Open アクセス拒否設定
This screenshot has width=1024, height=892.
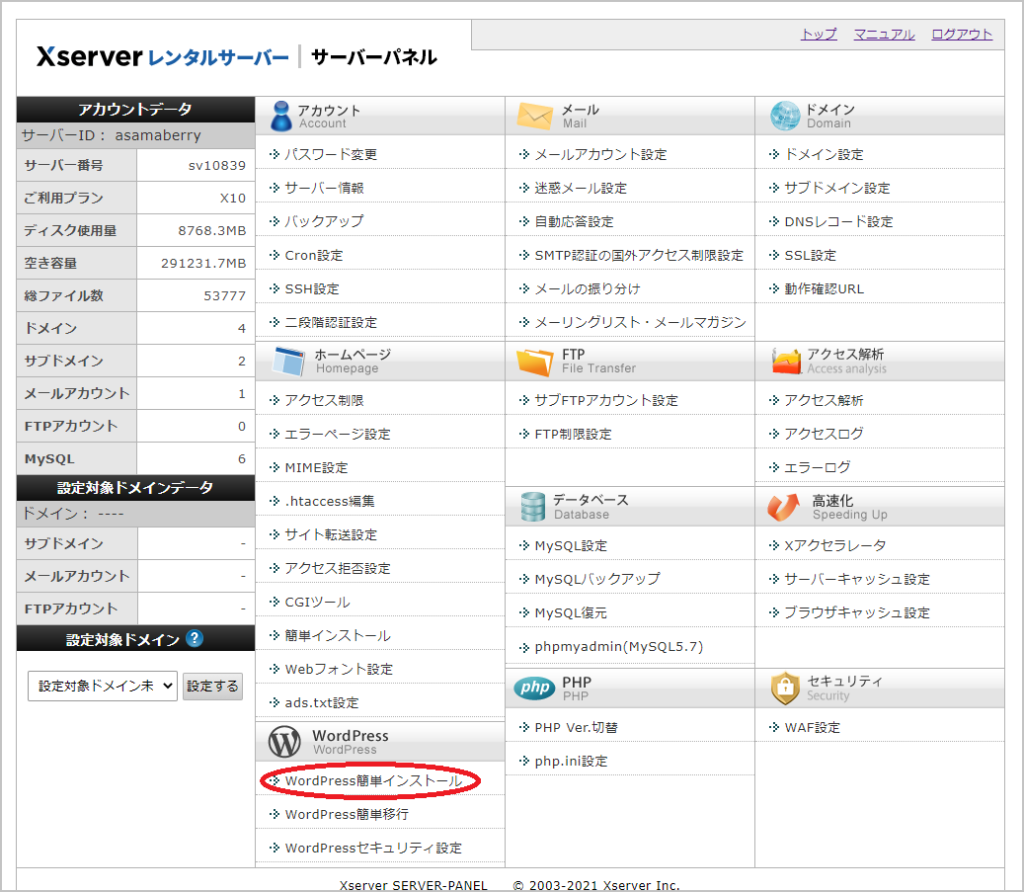point(338,569)
